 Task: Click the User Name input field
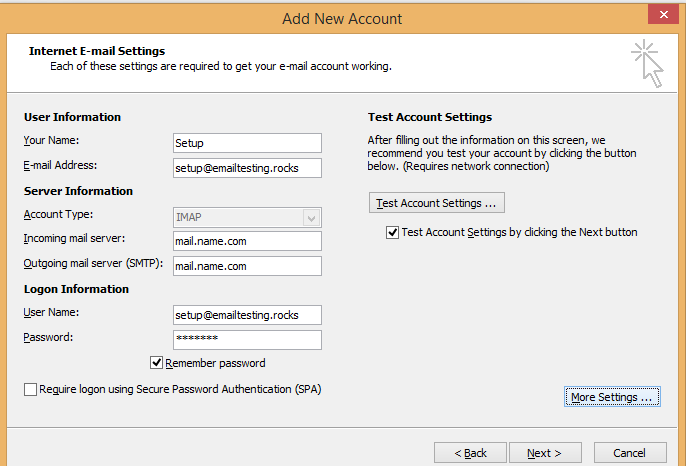(x=247, y=315)
